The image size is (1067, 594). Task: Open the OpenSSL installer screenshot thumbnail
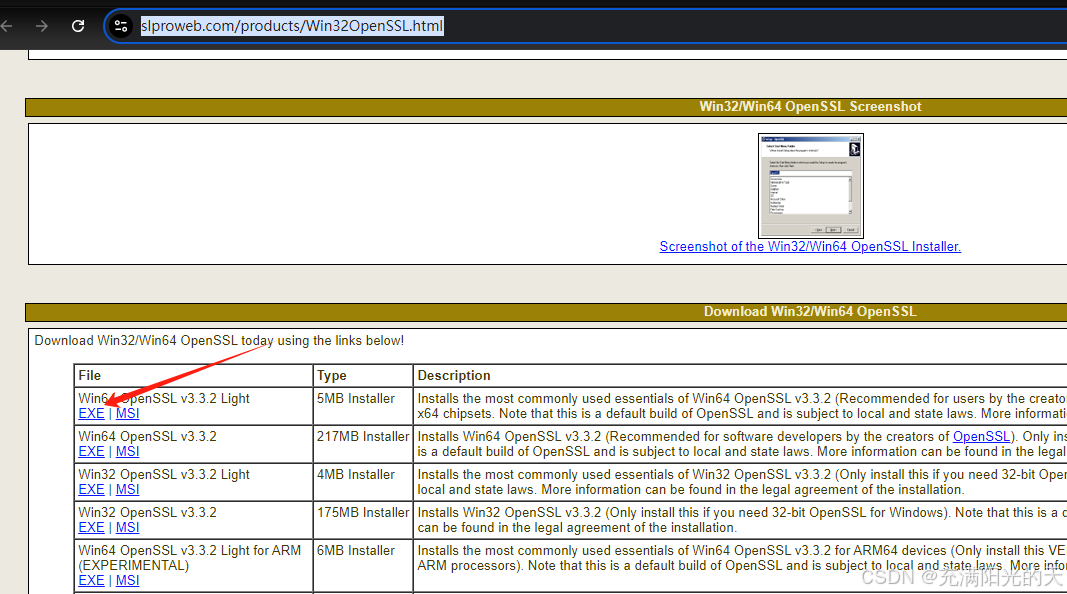pos(810,186)
